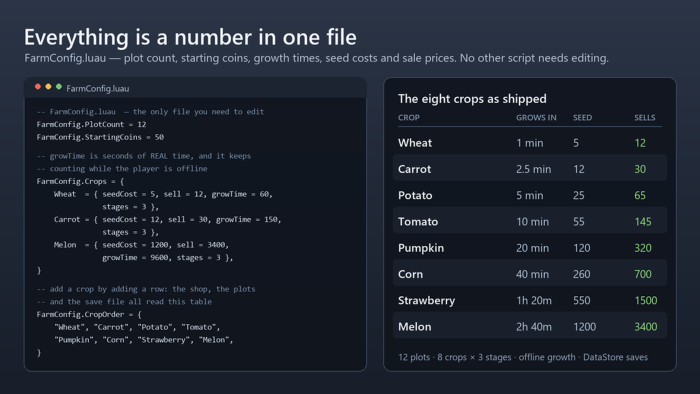
Task: Click the yellow window dot in FarmConfig.luau
Action: tap(48, 87)
